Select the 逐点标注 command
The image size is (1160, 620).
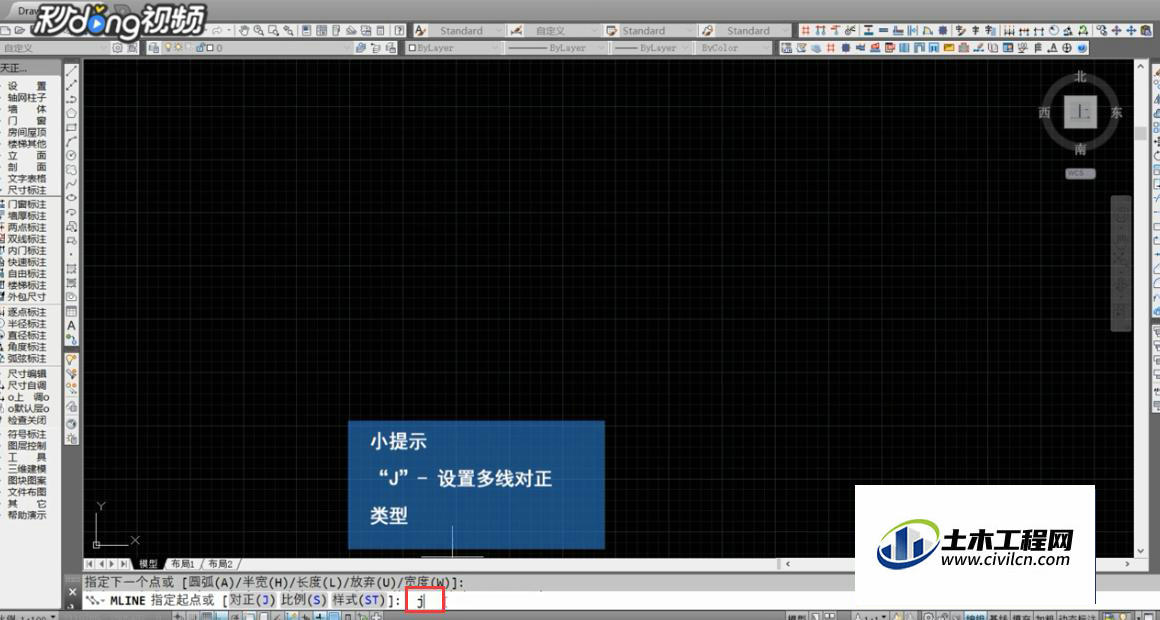27,312
